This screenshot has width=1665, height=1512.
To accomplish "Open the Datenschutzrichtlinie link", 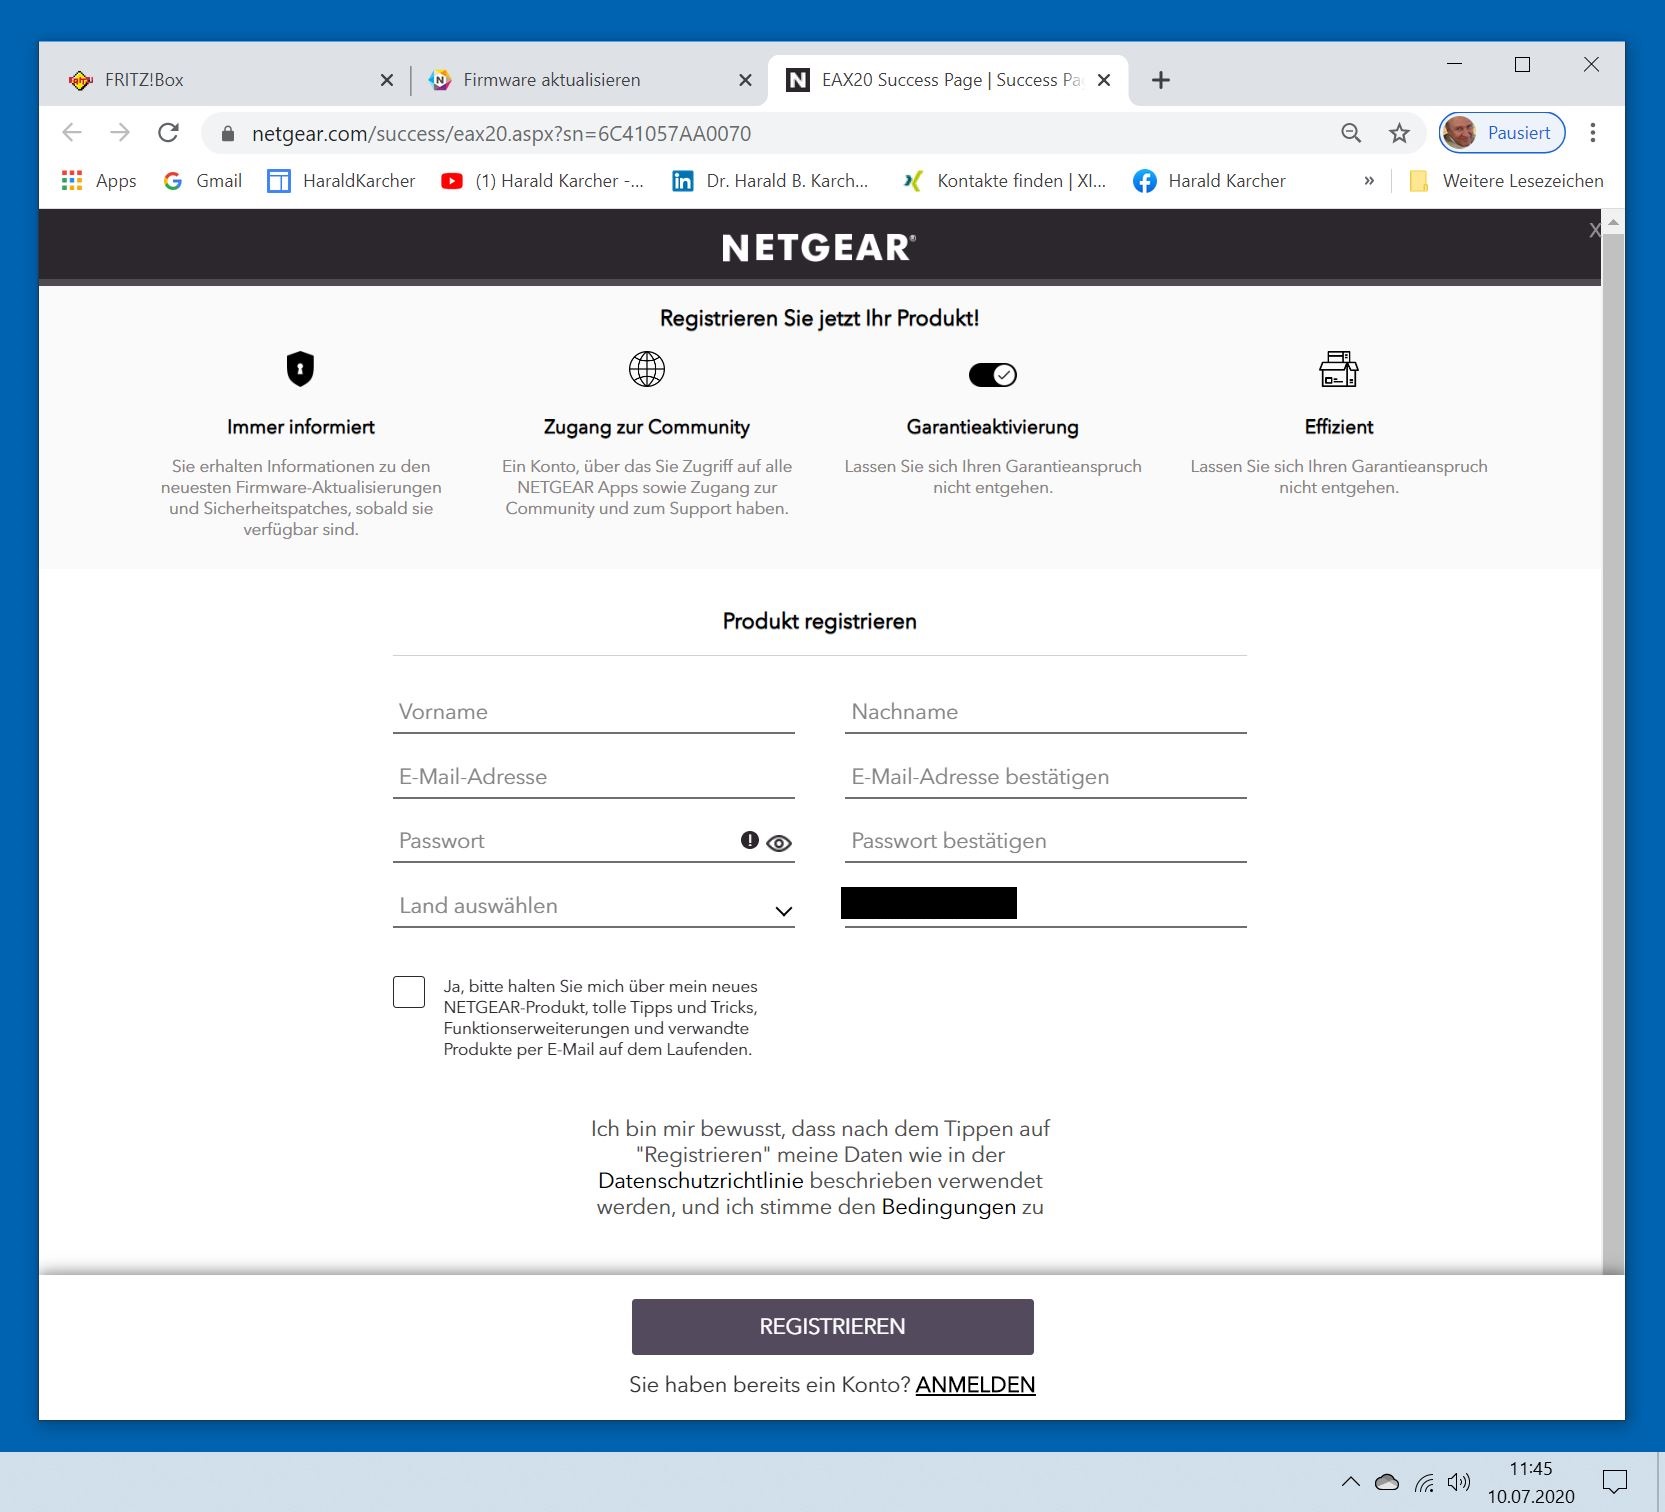I will click(701, 1181).
